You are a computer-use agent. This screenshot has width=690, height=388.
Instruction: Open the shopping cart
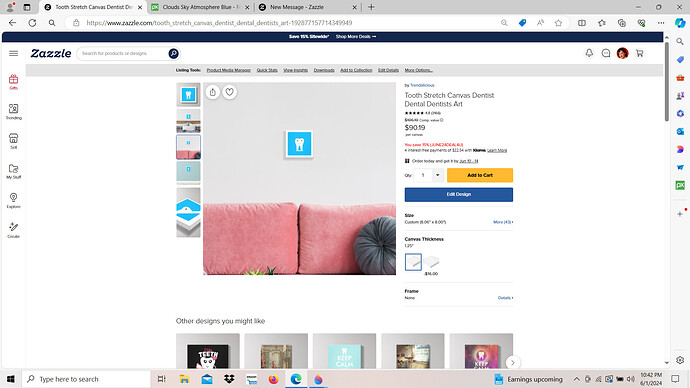click(639, 53)
